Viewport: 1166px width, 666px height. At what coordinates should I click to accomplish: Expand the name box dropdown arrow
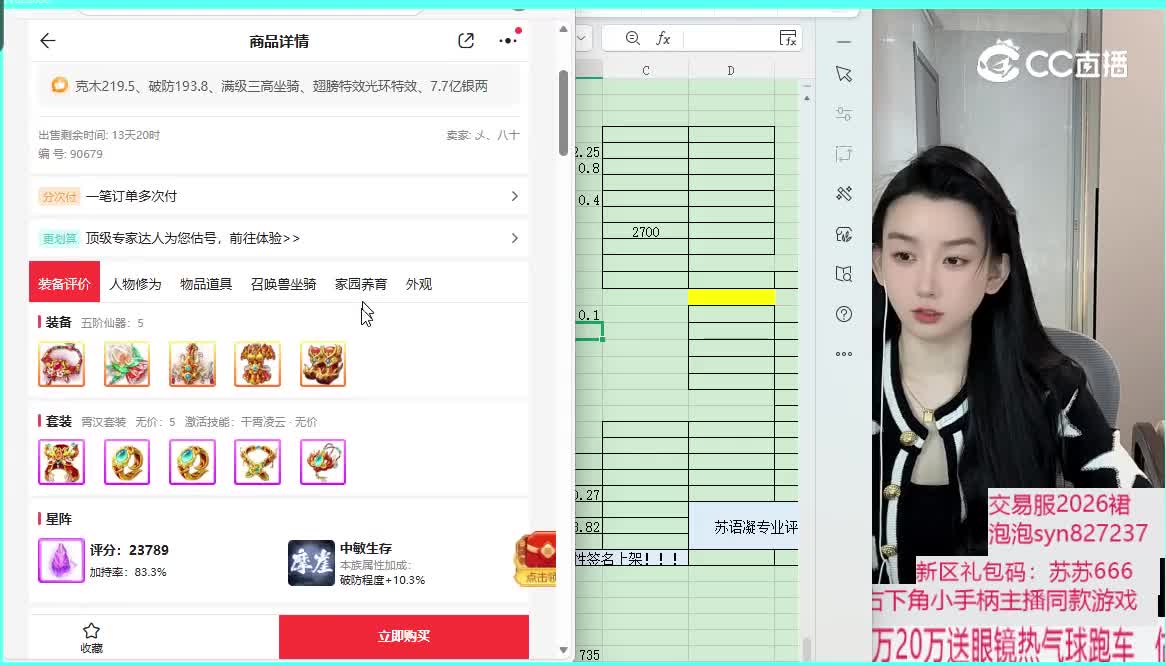(x=582, y=39)
